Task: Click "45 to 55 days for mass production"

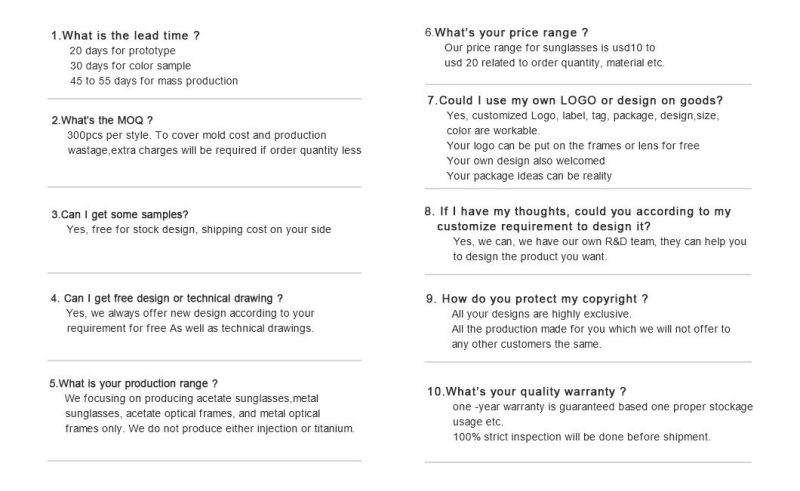Action: coord(154,81)
